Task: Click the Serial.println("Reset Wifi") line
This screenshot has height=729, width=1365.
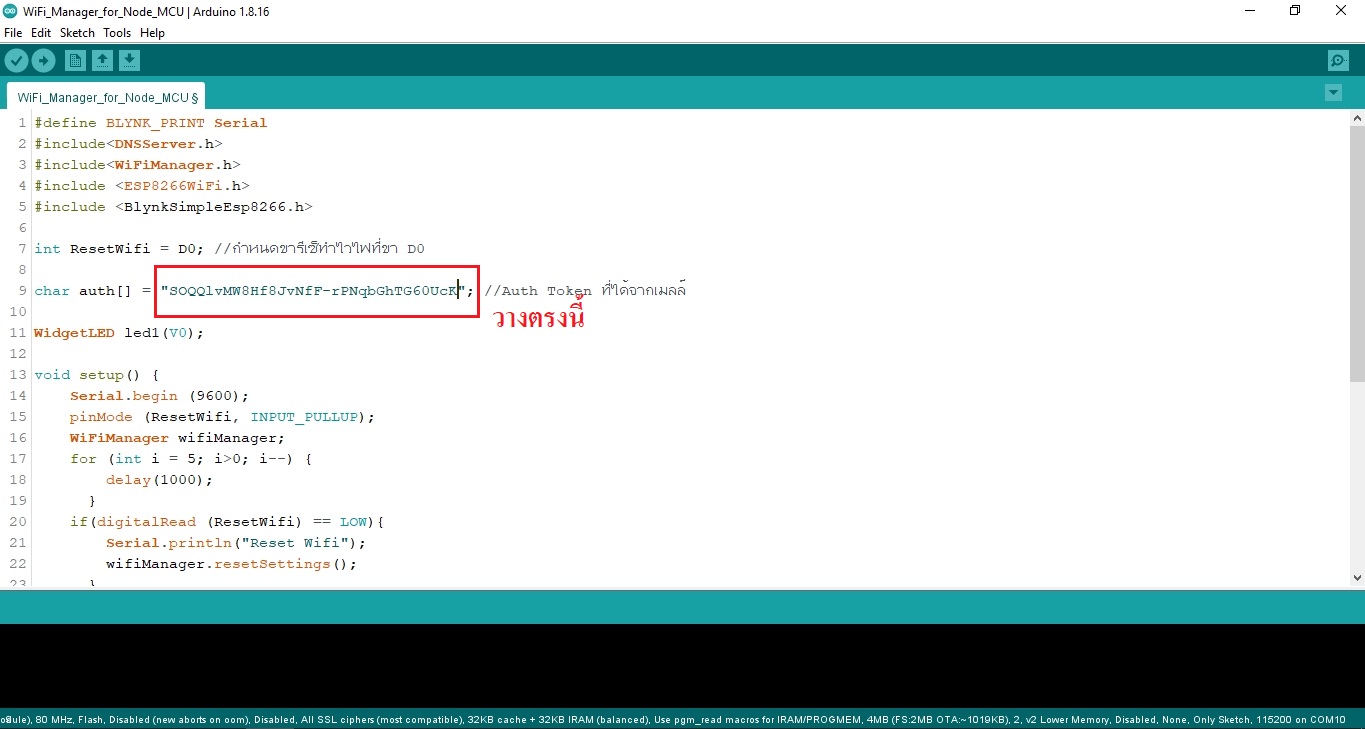Action: (236, 543)
